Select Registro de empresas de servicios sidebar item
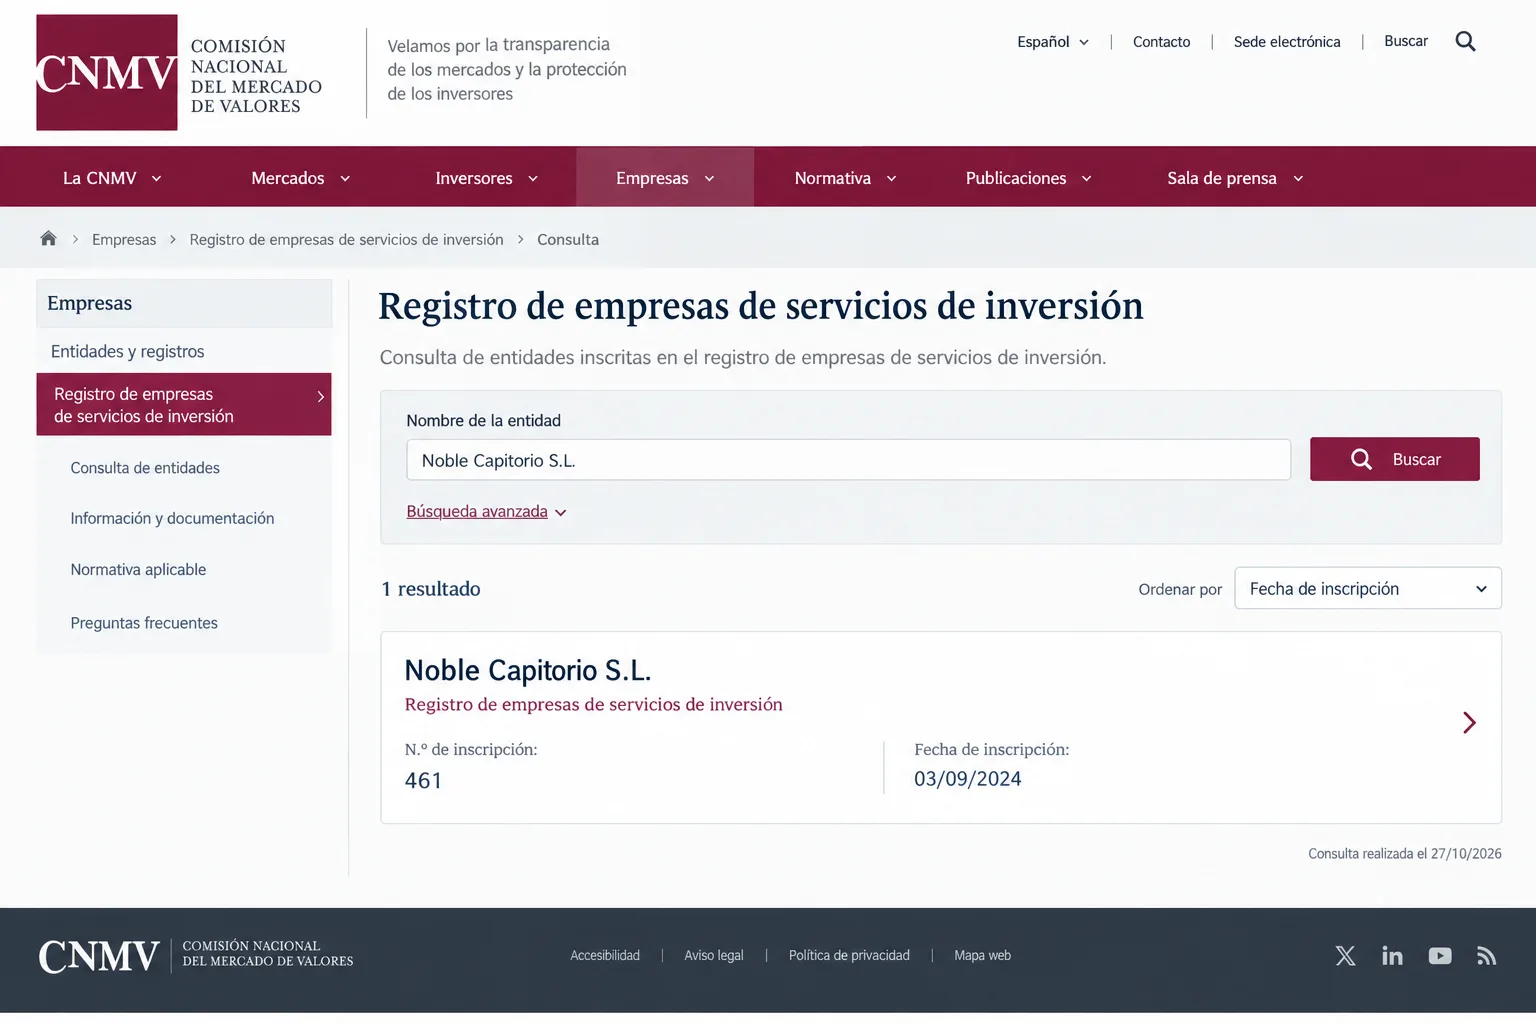This screenshot has width=1536, height=1024. tap(184, 404)
